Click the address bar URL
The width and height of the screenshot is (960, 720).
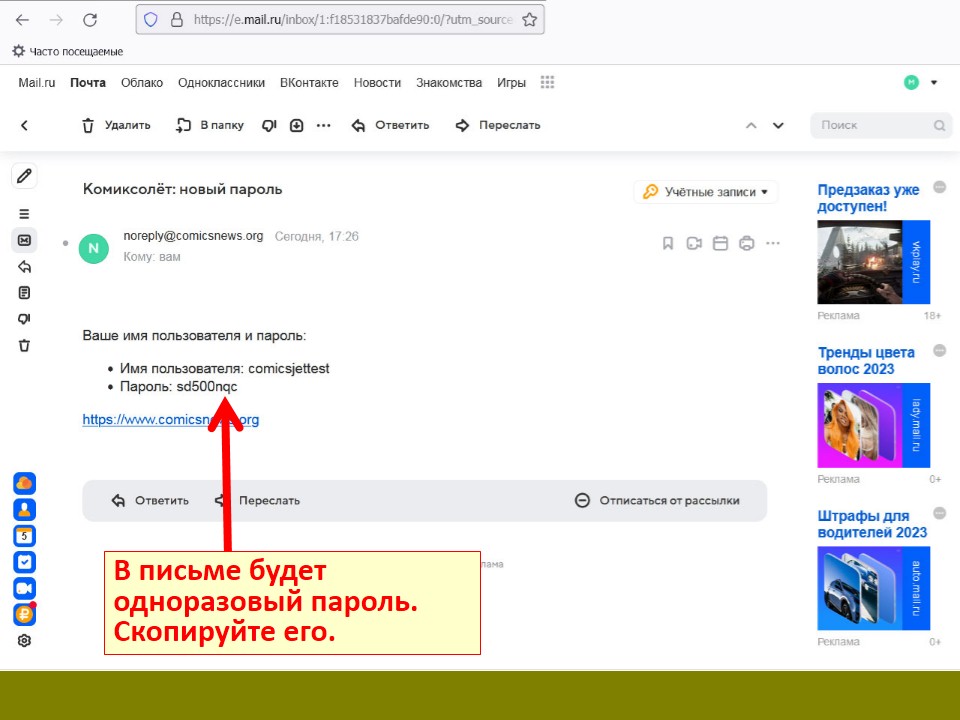[353, 20]
